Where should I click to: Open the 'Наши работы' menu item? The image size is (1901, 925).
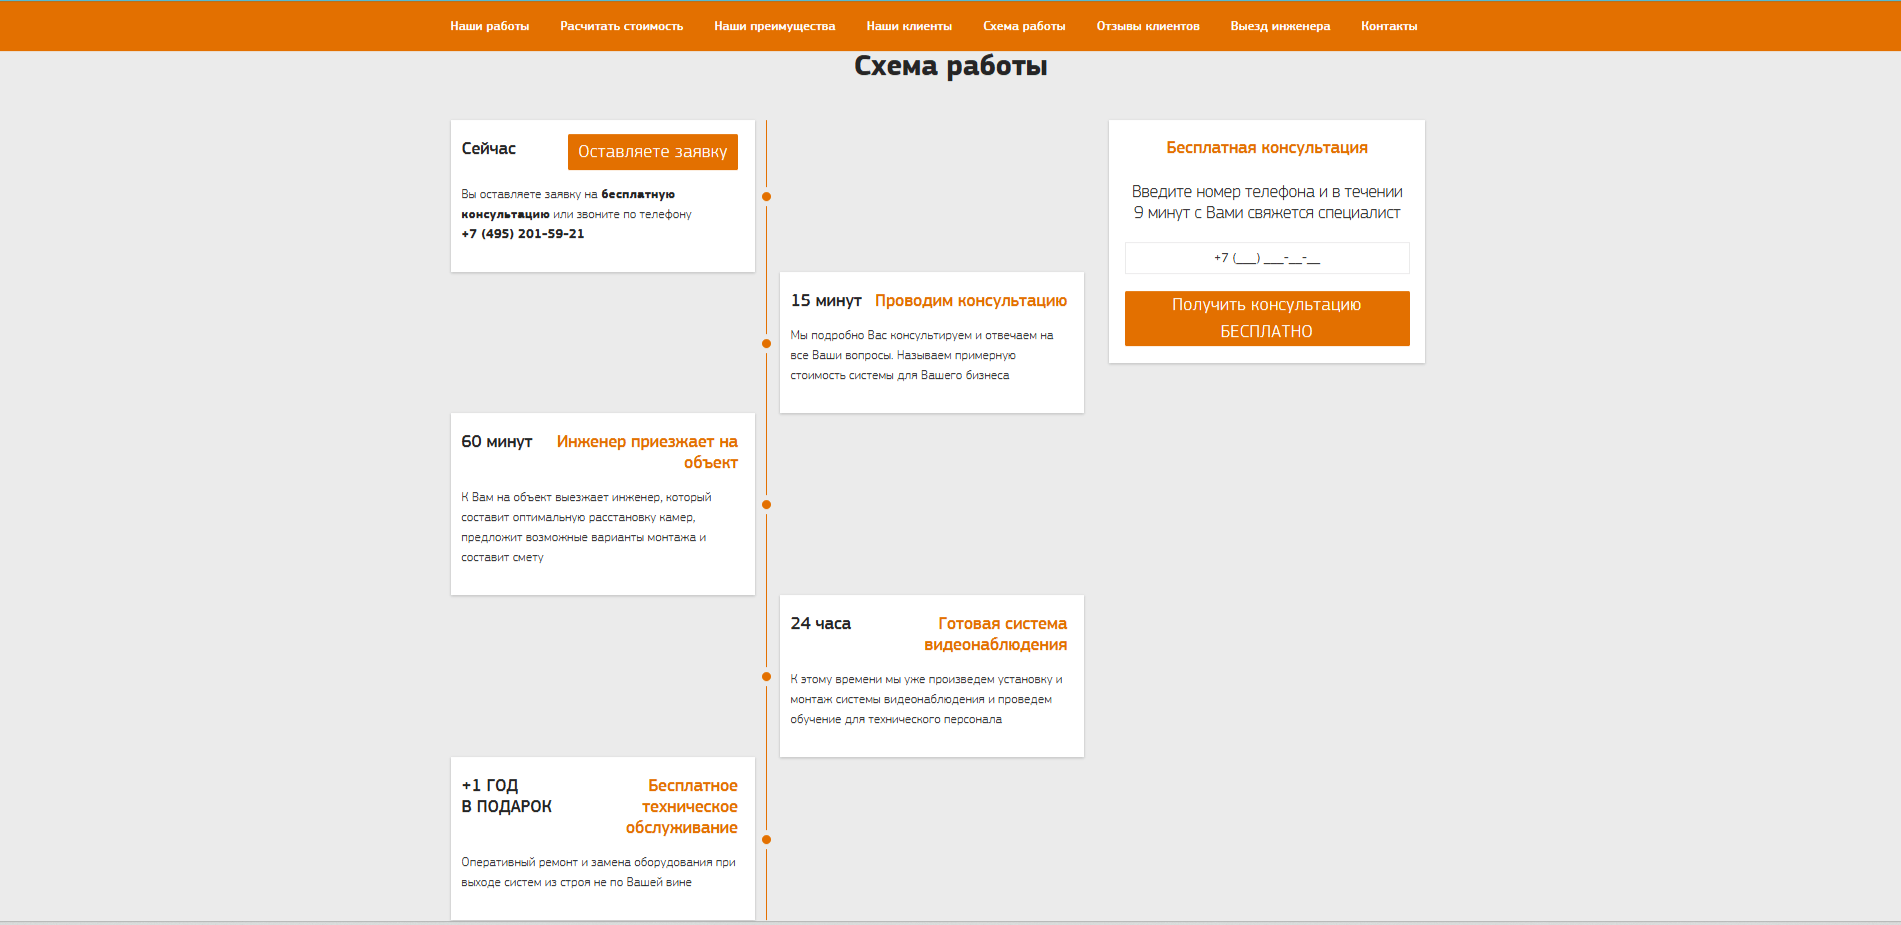point(489,26)
